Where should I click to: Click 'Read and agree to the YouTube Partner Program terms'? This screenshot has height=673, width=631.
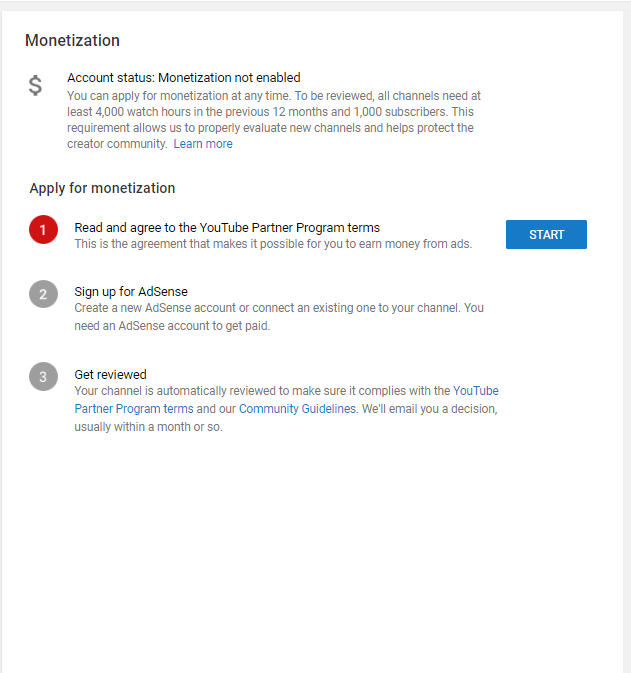point(227,227)
